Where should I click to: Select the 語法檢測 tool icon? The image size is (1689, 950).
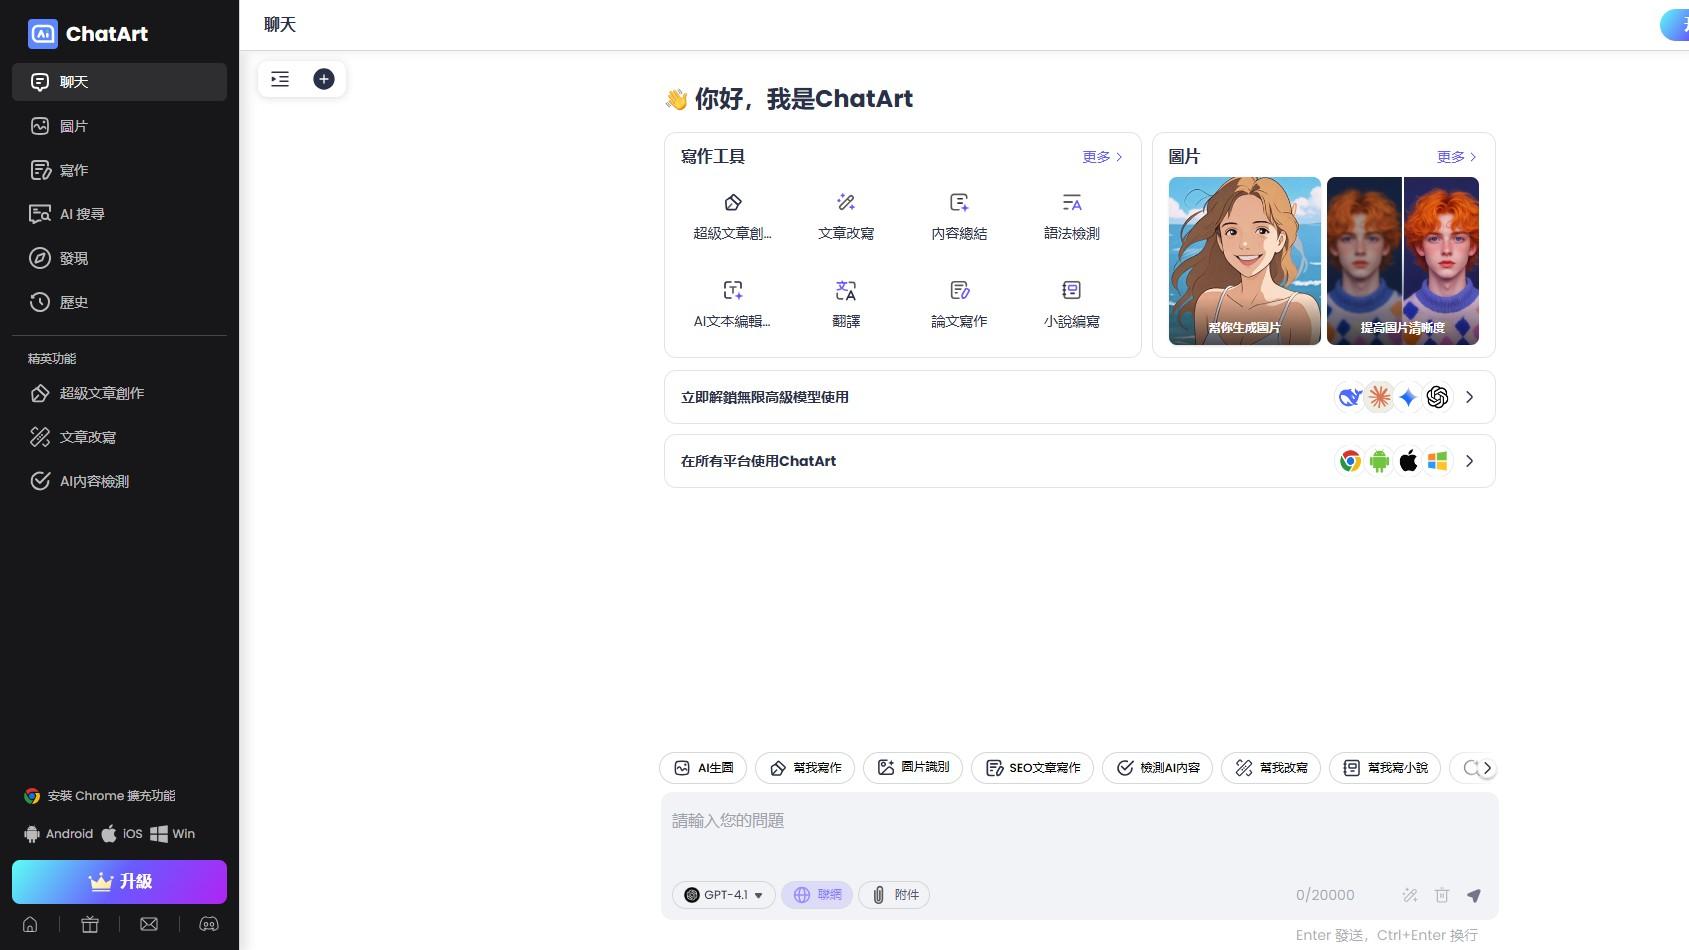point(1072,203)
